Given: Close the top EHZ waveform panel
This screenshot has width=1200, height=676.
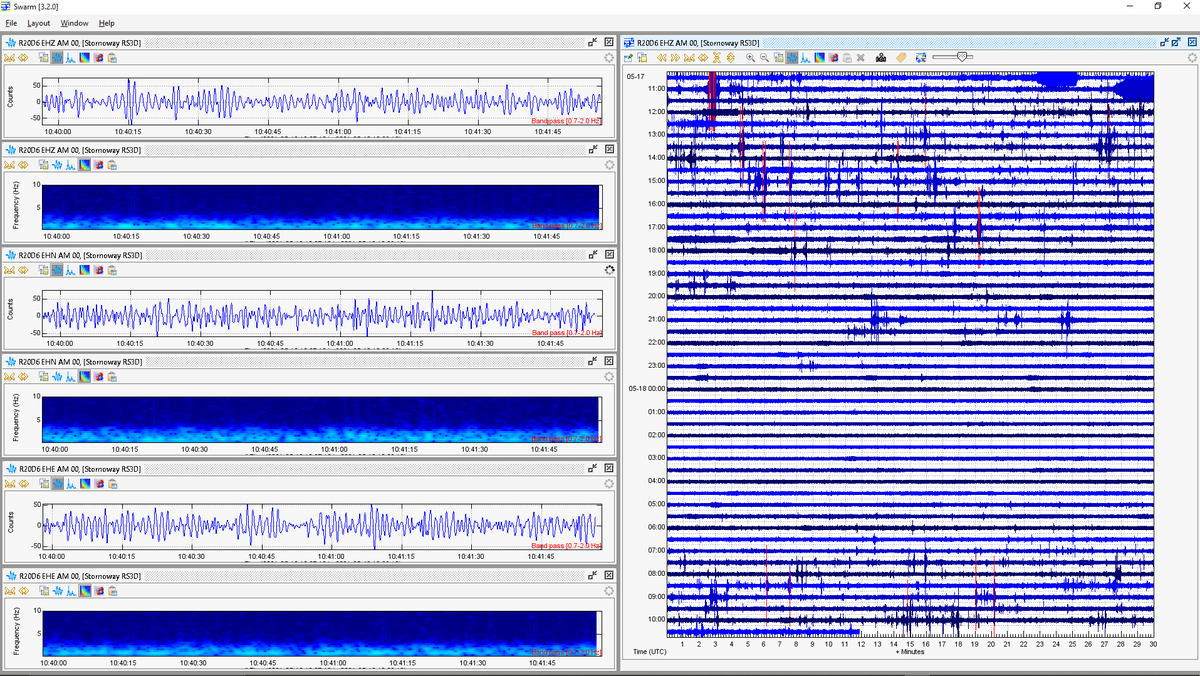Looking at the screenshot, I should tap(609, 43).
